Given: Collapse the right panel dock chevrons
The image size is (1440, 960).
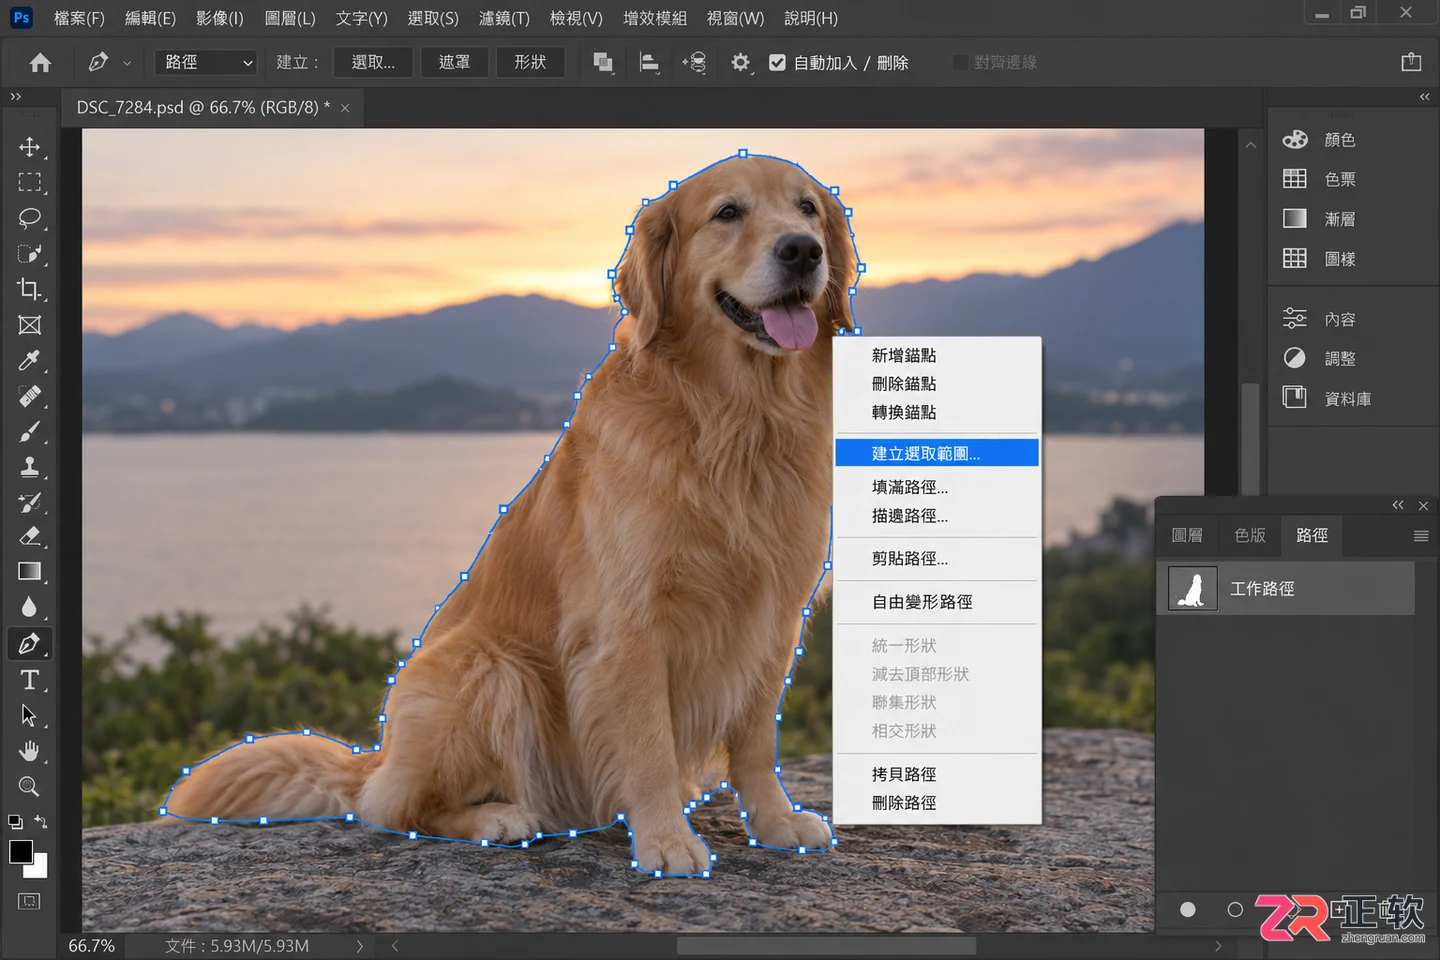Looking at the screenshot, I should pos(1425,97).
